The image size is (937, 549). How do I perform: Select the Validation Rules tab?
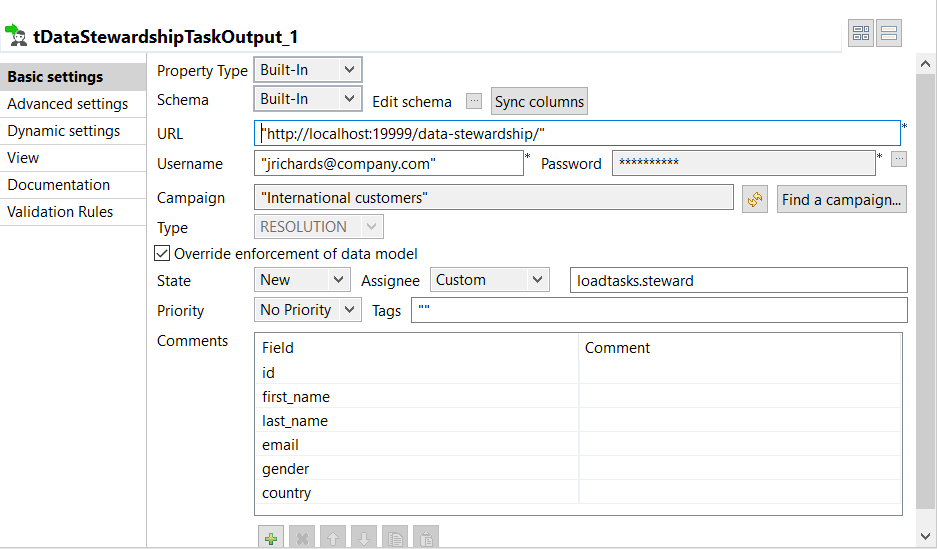[x=60, y=212]
